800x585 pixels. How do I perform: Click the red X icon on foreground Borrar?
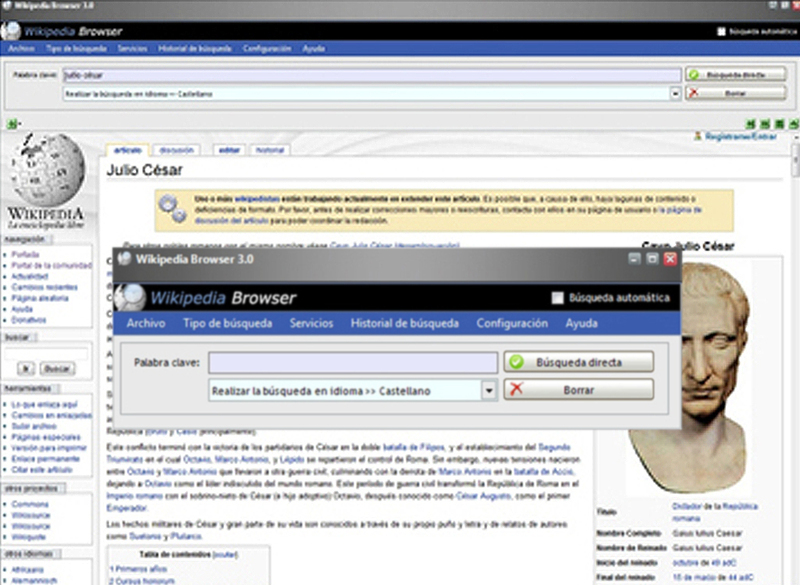pyautogui.click(x=516, y=389)
